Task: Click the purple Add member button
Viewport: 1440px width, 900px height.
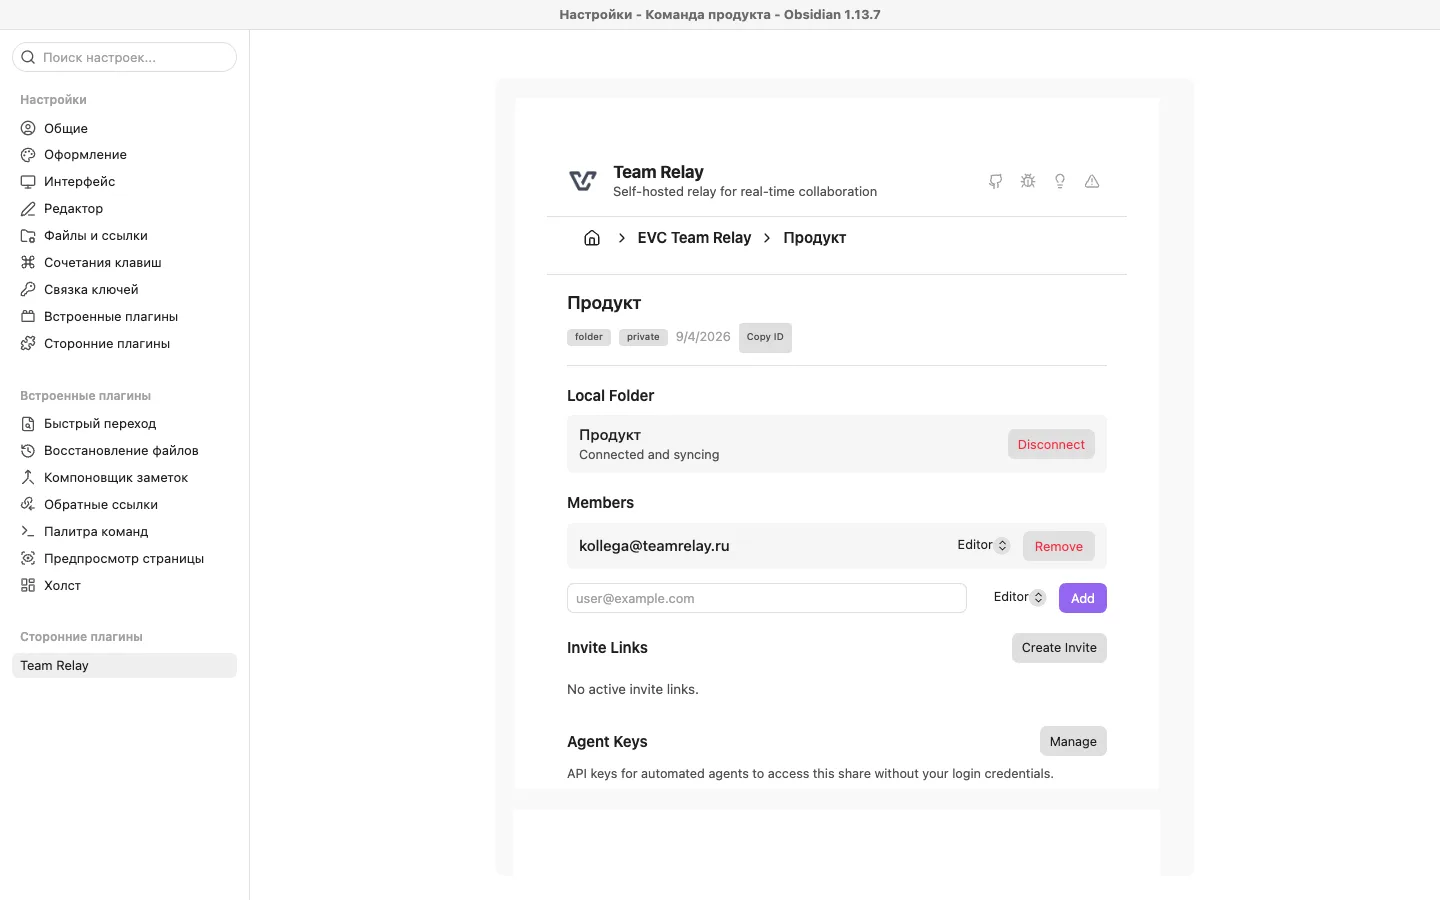Action: coord(1083,598)
